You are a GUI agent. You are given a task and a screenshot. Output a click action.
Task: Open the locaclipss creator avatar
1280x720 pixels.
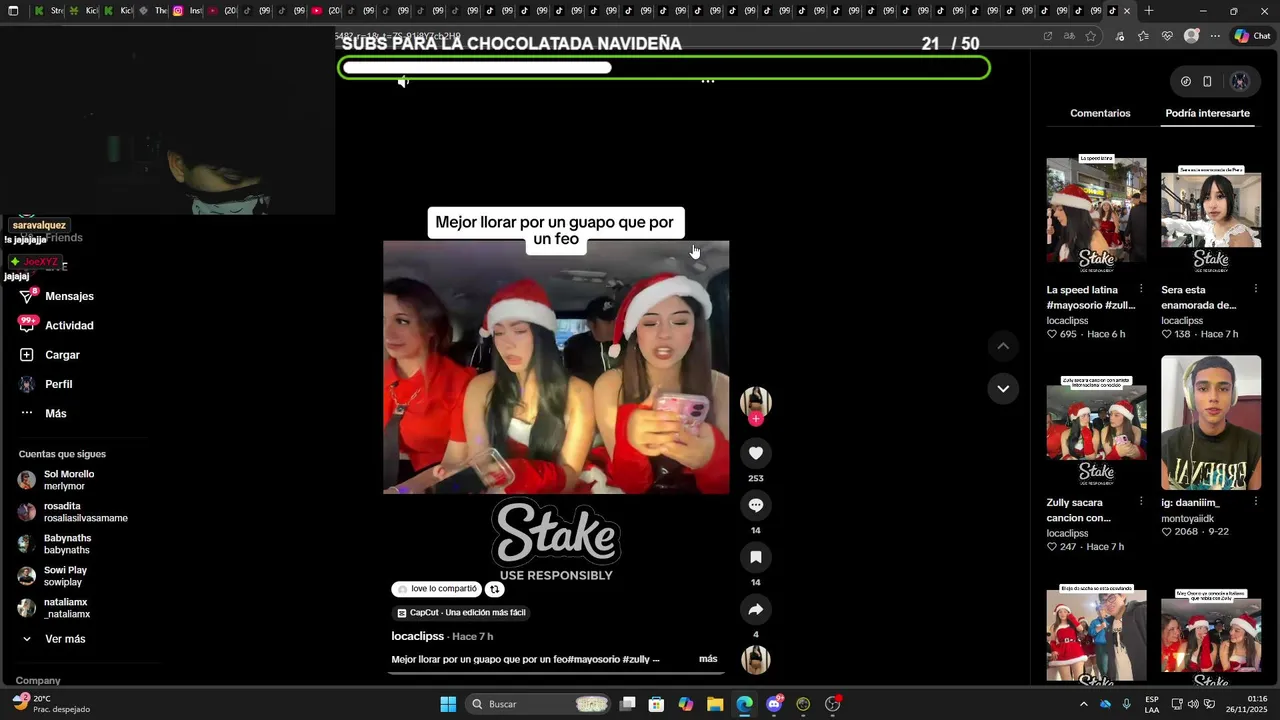tap(756, 401)
